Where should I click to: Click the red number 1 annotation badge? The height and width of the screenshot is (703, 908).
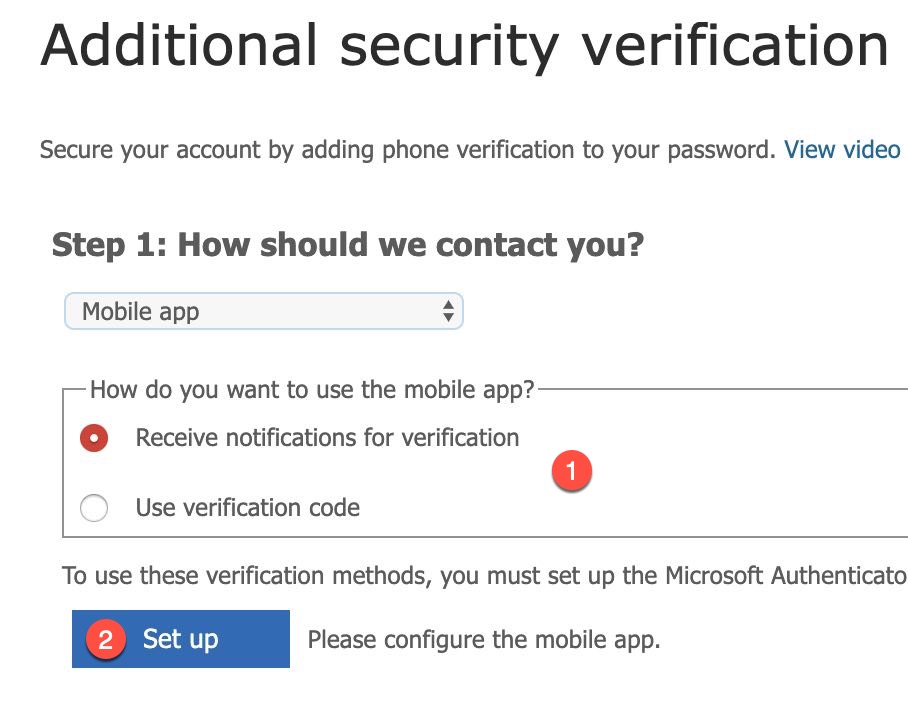(x=571, y=472)
